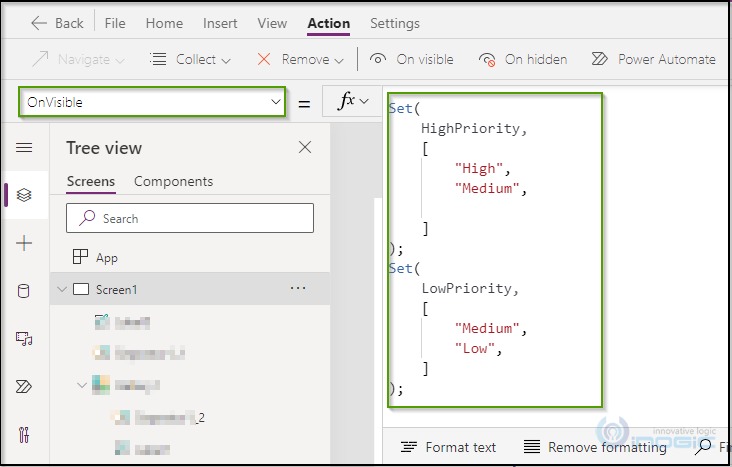Close the Tree view panel
This screenshot has height=467, width=732.
click(x=305, y=148)
